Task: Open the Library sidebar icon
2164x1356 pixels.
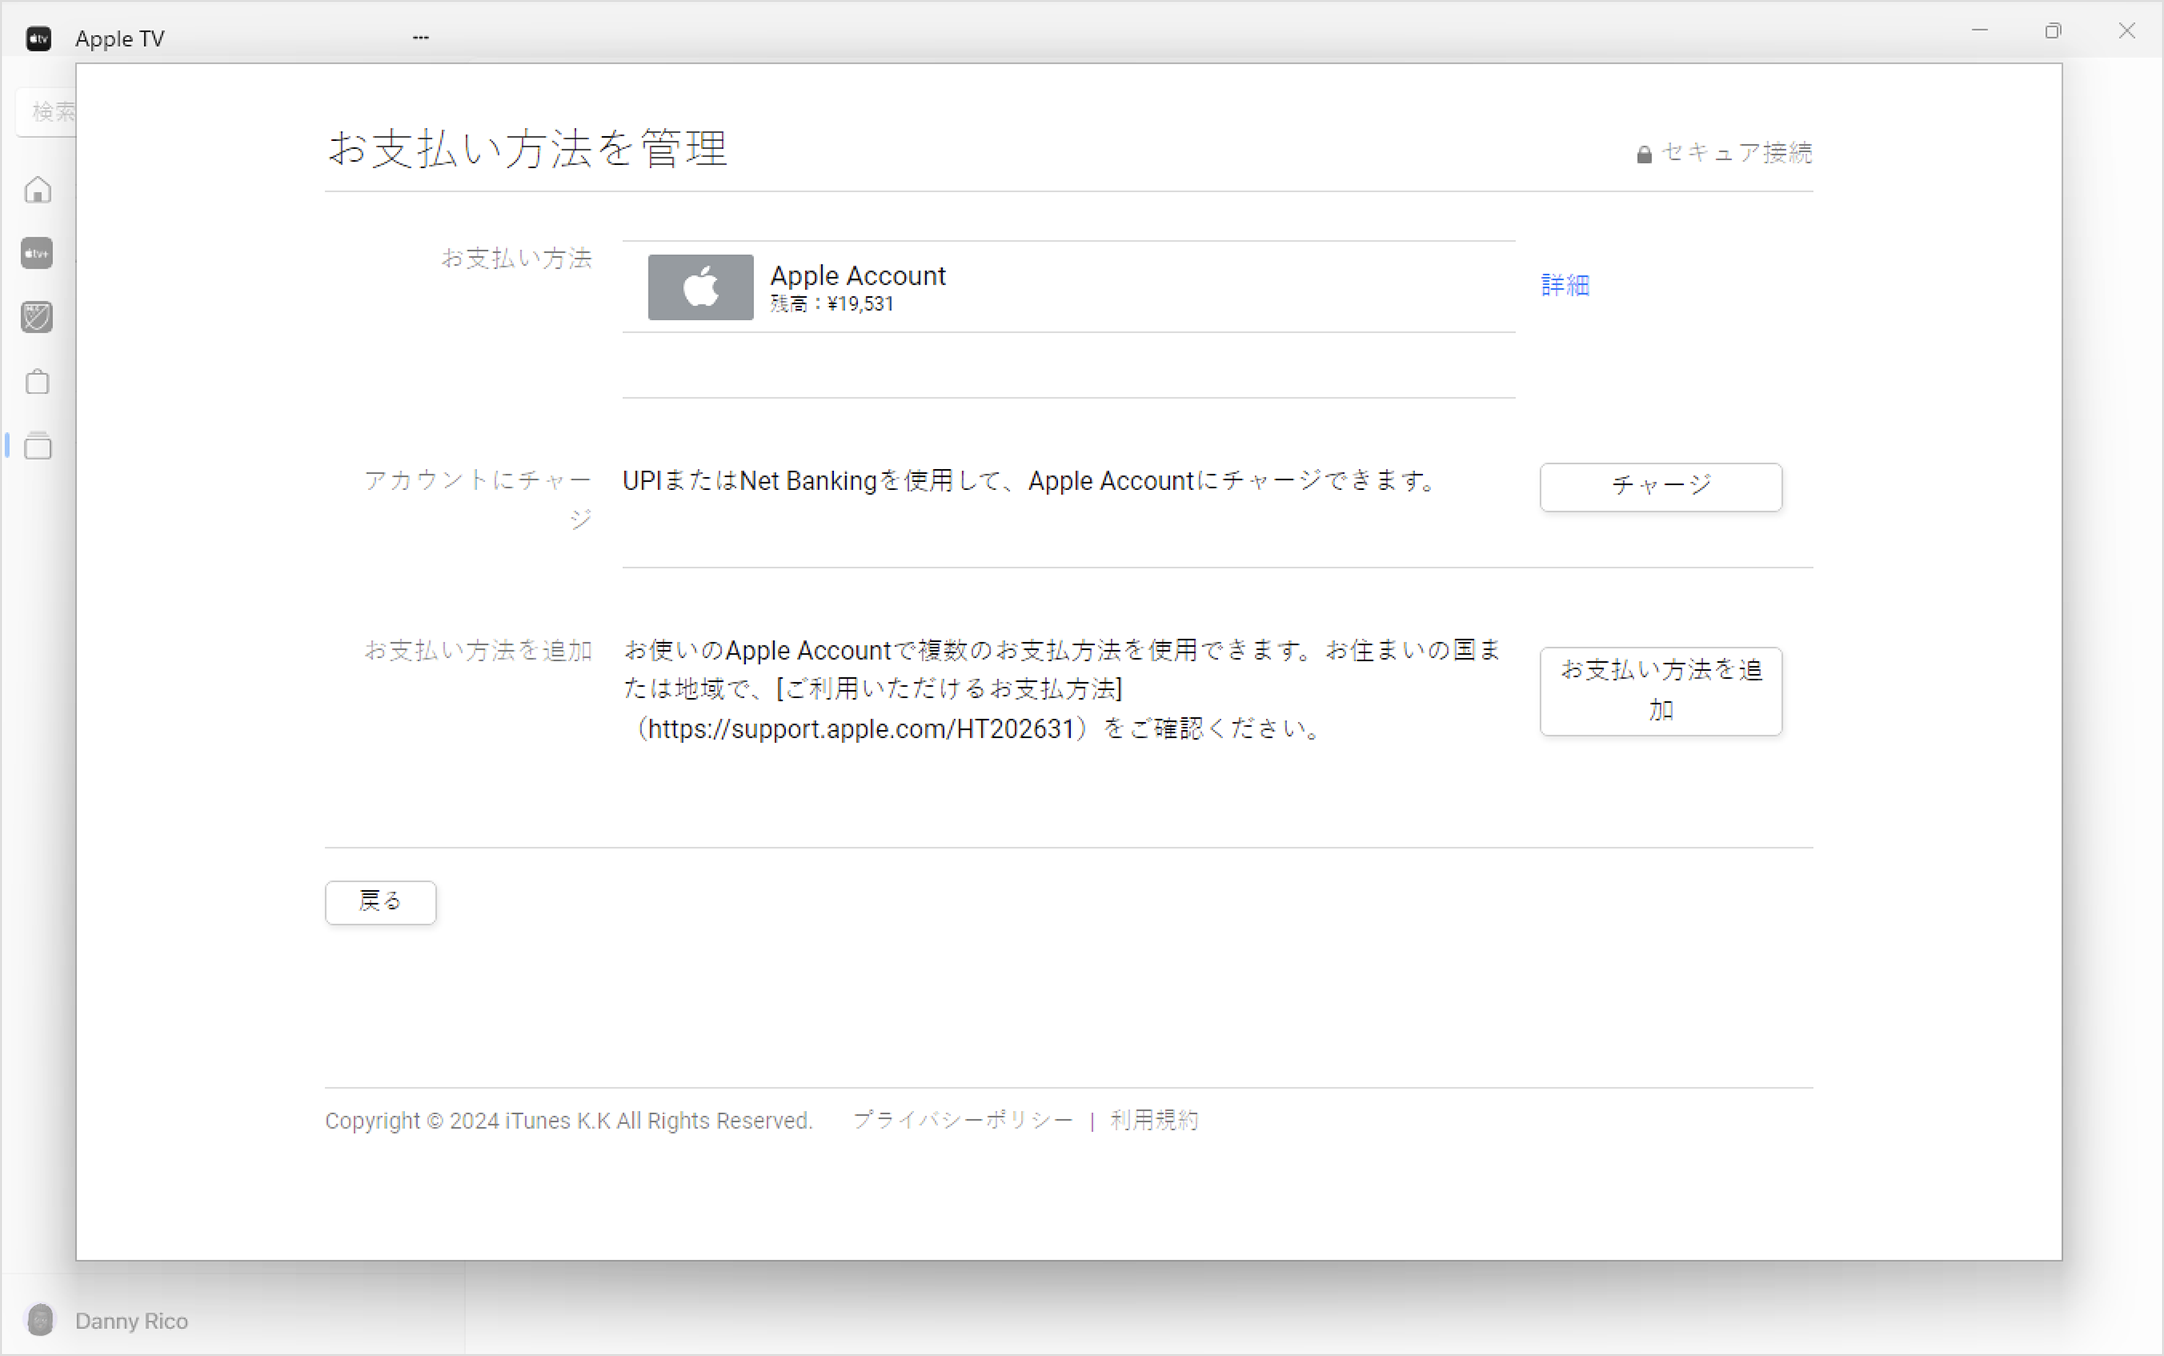Action: pos(38,445)
